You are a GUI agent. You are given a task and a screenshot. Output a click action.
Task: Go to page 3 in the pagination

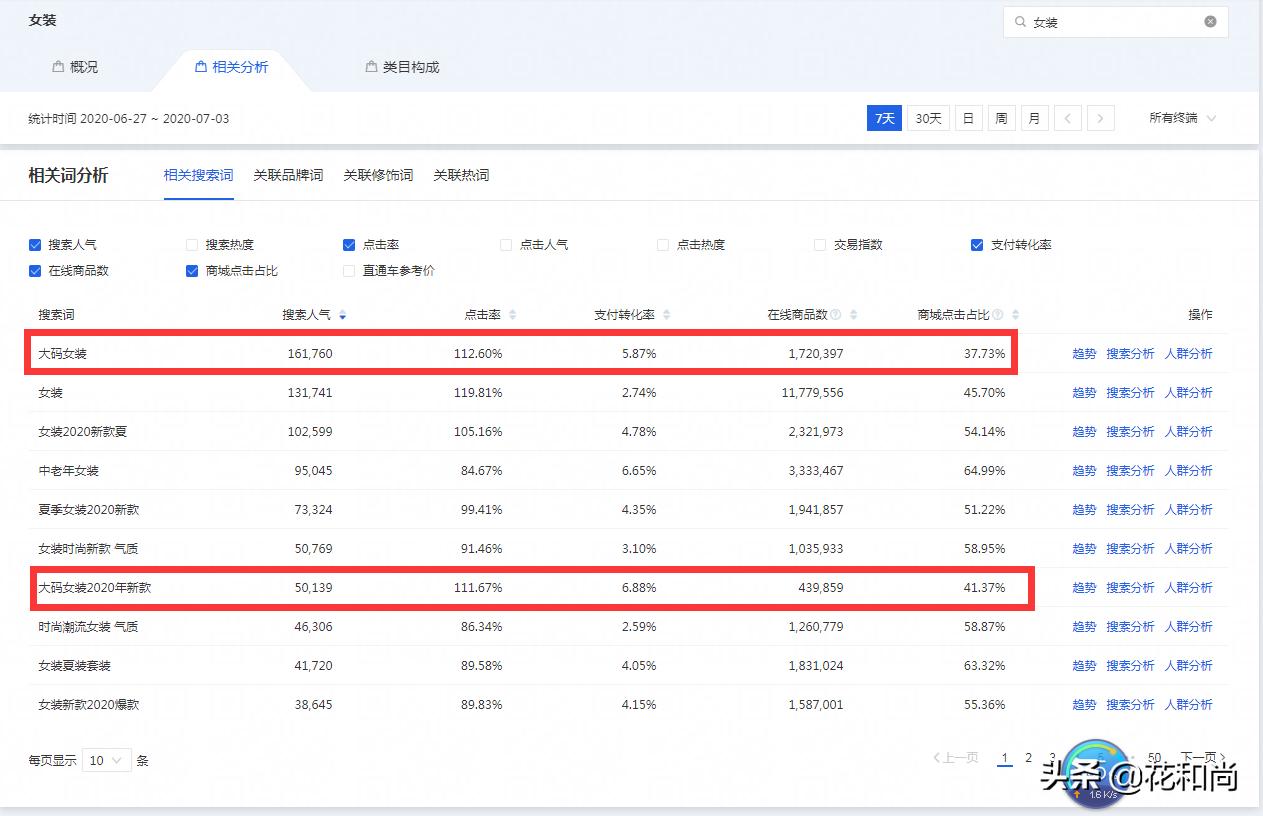click(x=1053, y=758)
